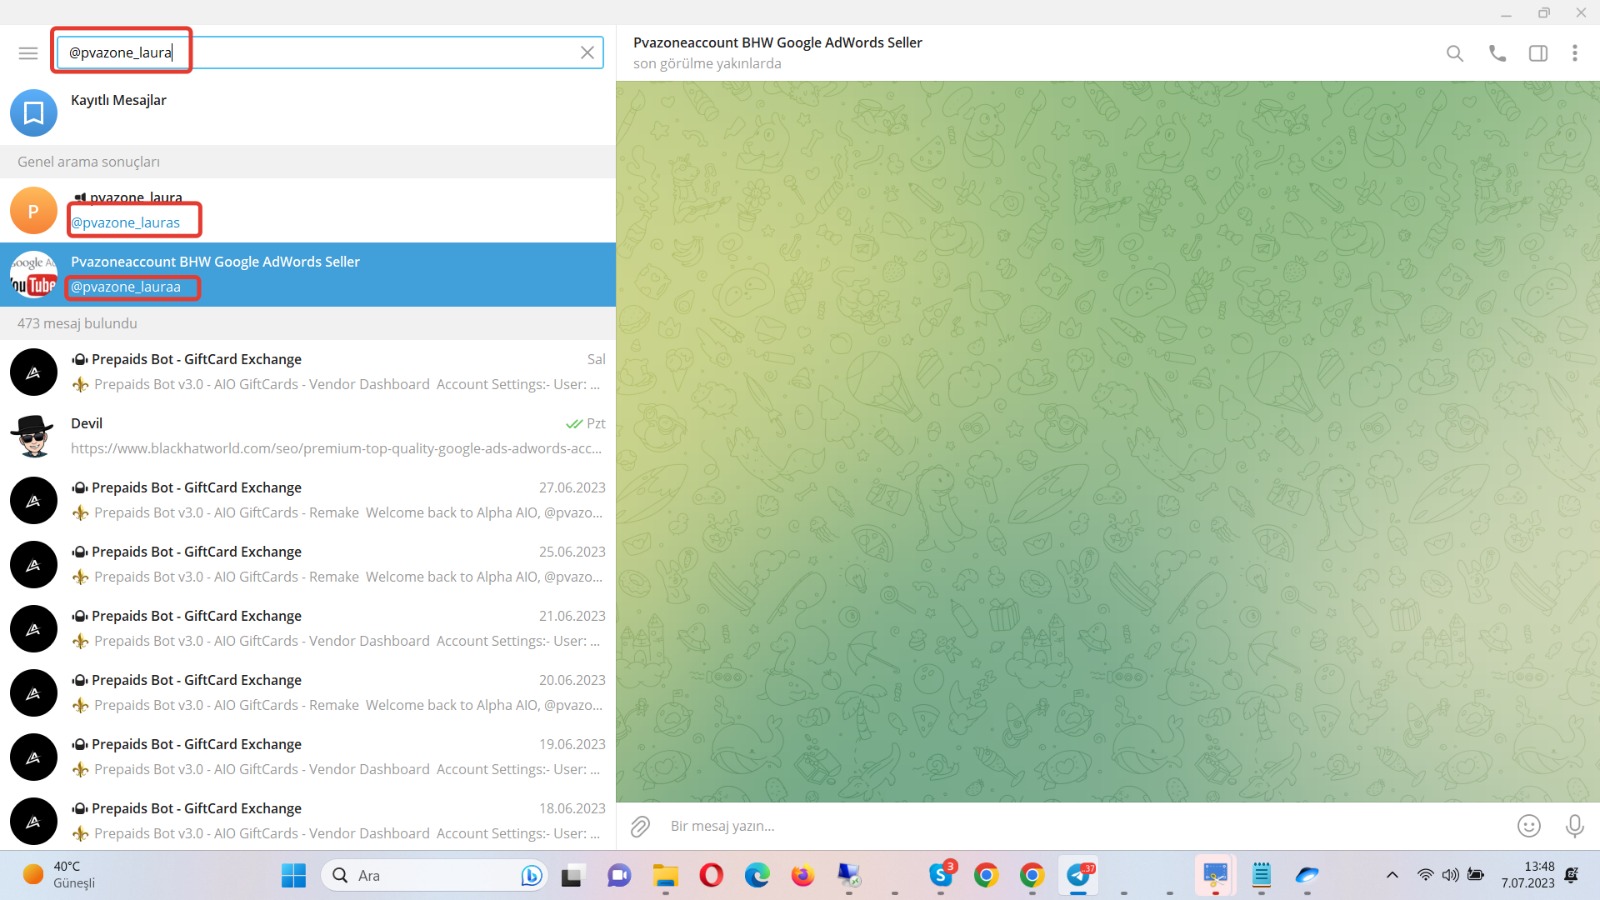This screenshot has height=900, width=1600.
Task: Open Kayıtlı Mesajlar saved messages chat
Action: click(x=308, y=113)
